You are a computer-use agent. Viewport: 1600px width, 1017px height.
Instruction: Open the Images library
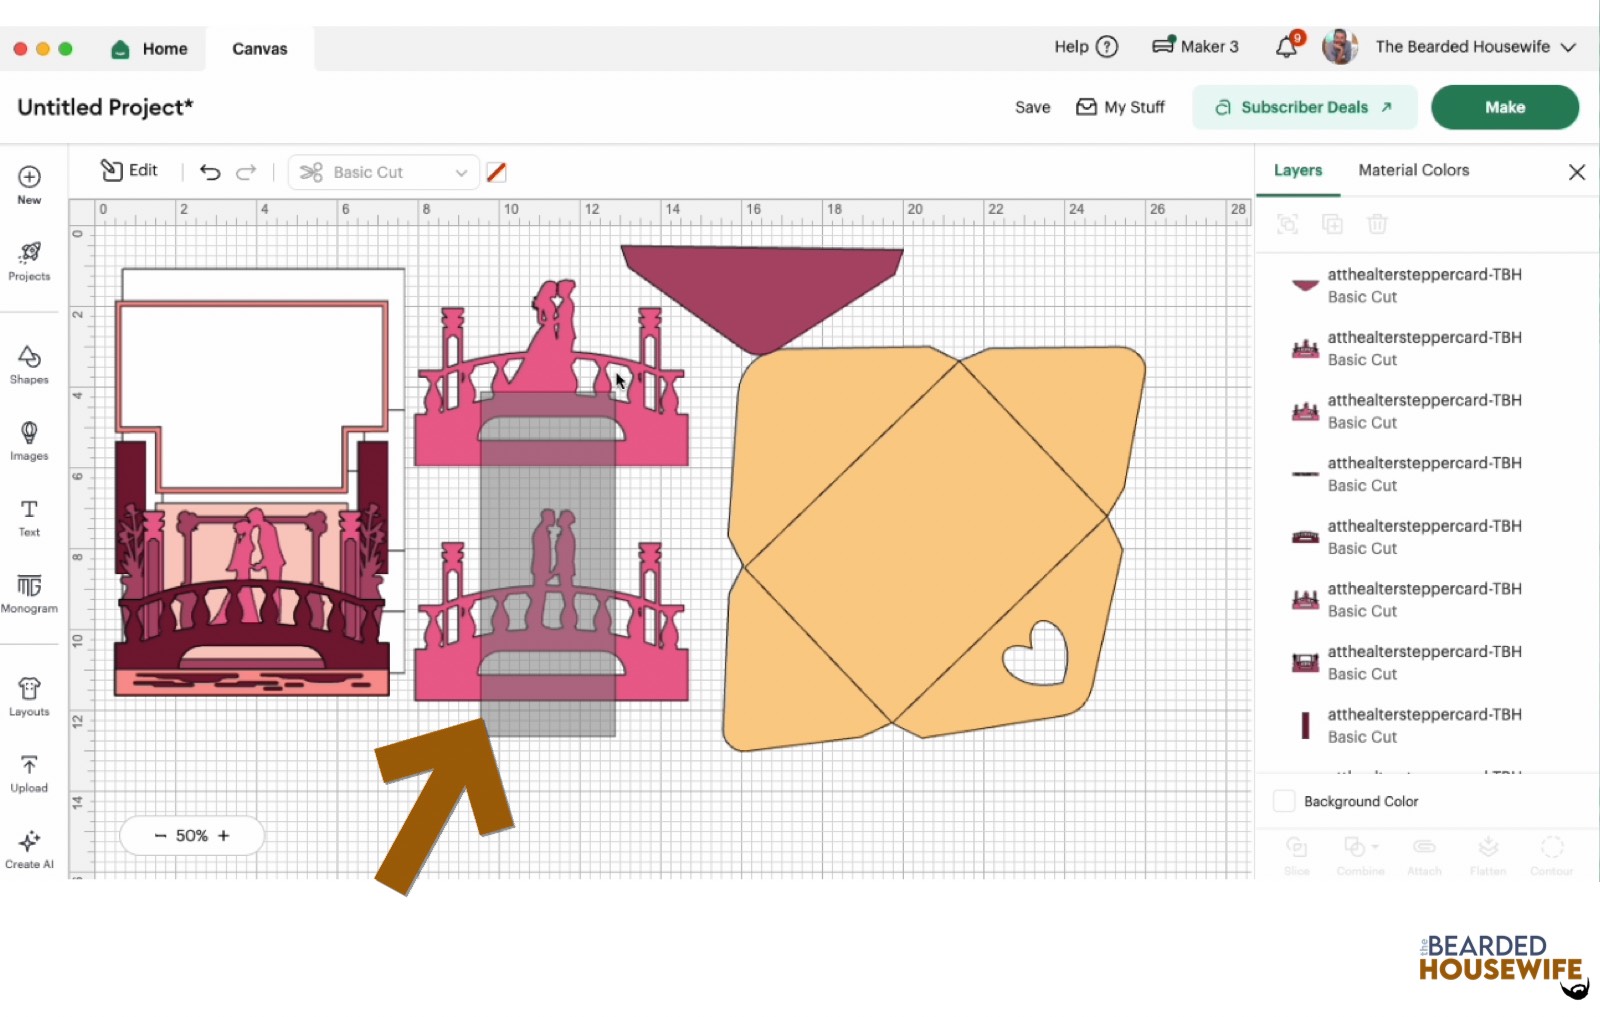(x=29, y=440)
